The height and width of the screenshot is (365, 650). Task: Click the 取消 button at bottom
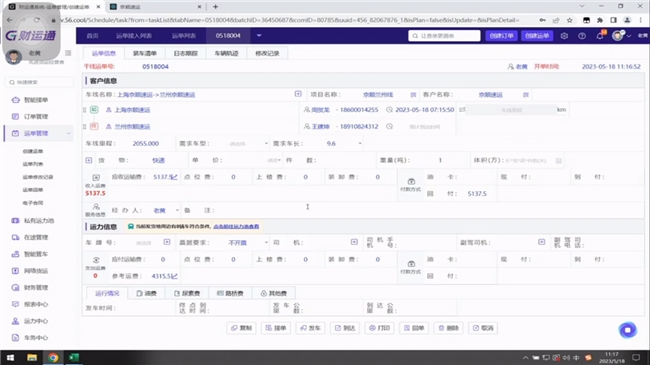[483, 328]
